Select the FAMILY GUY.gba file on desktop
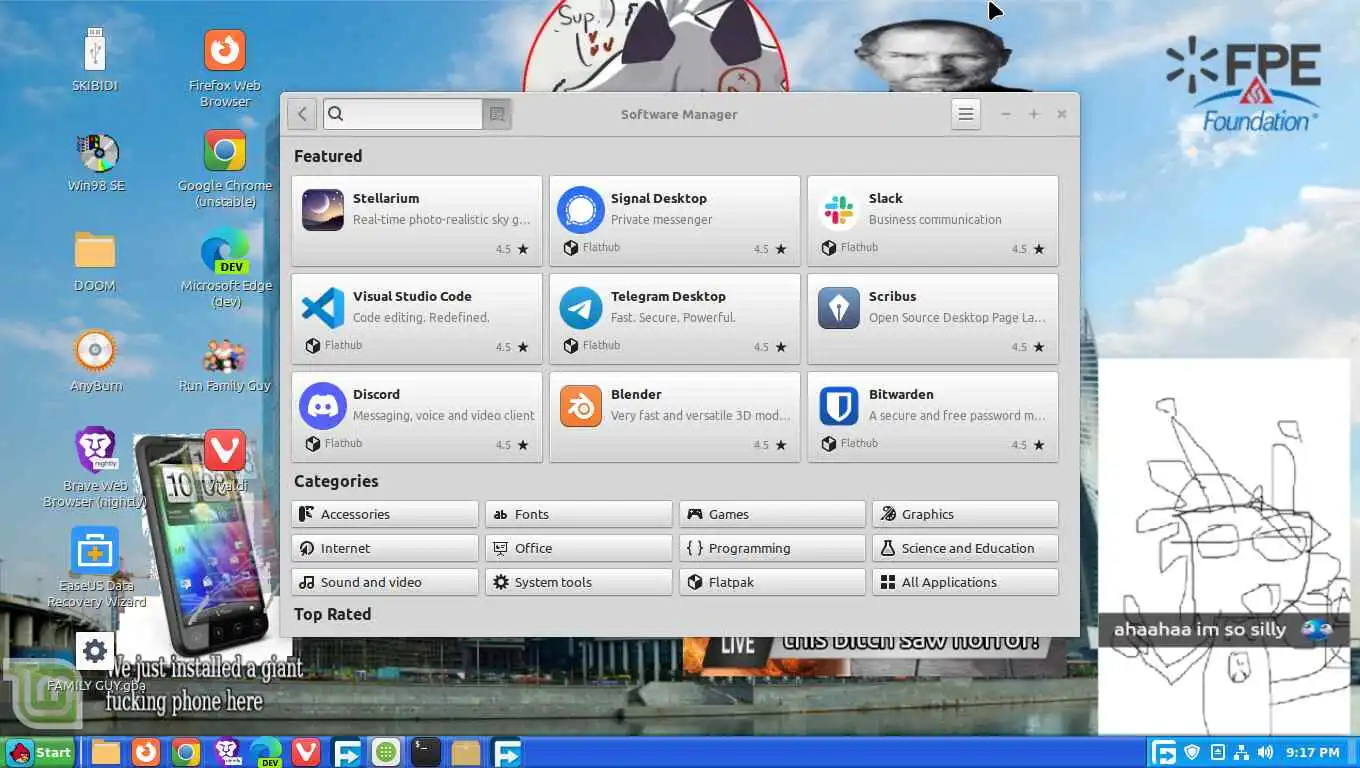The height and width of the screenshot is (768, 1360). 95,662
